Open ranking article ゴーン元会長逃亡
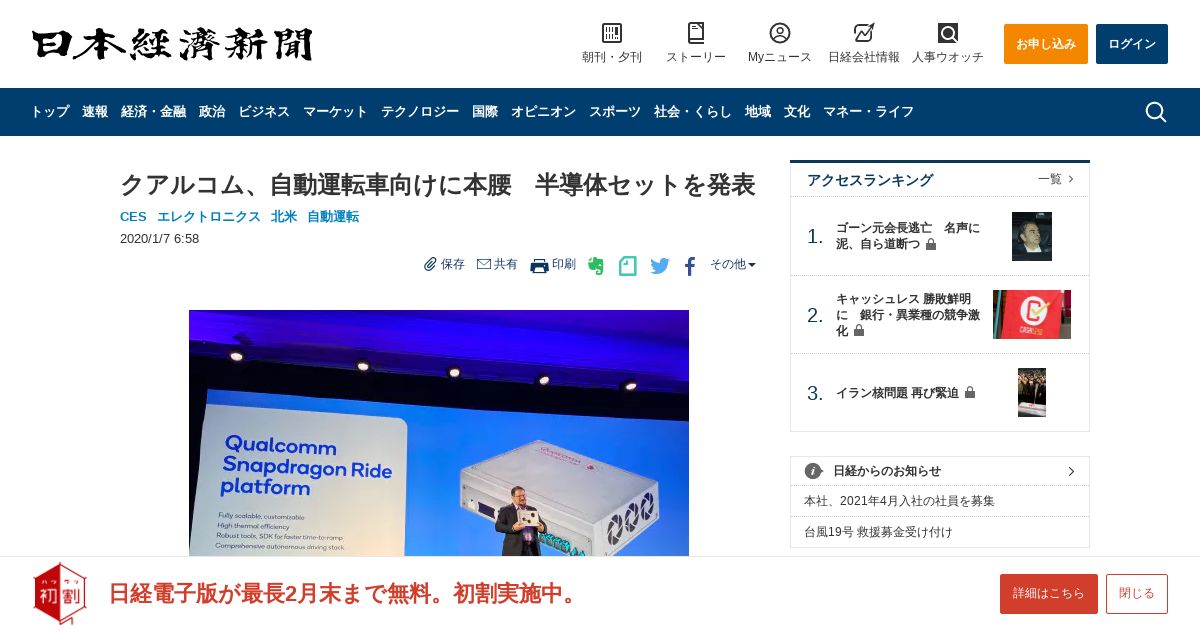 [908, 236]
